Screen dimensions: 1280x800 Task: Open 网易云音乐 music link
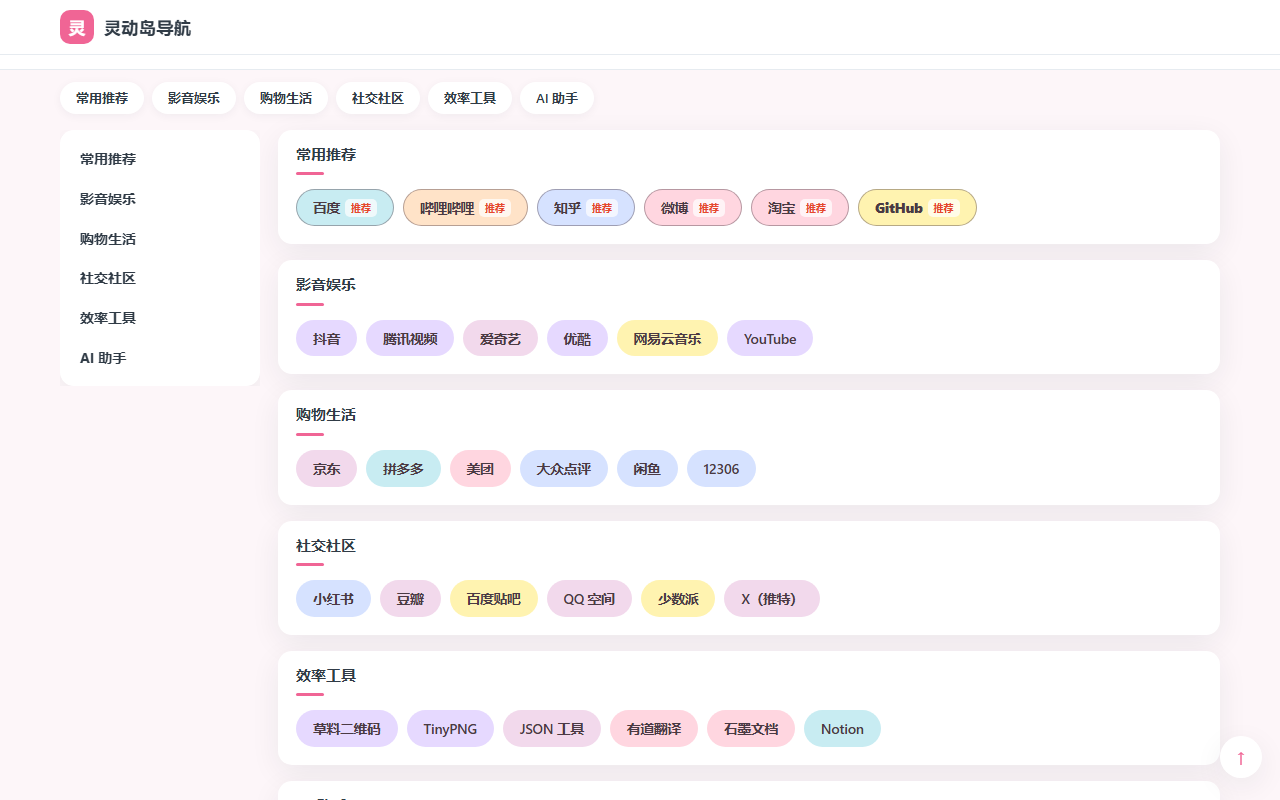(x=667, y=339)
